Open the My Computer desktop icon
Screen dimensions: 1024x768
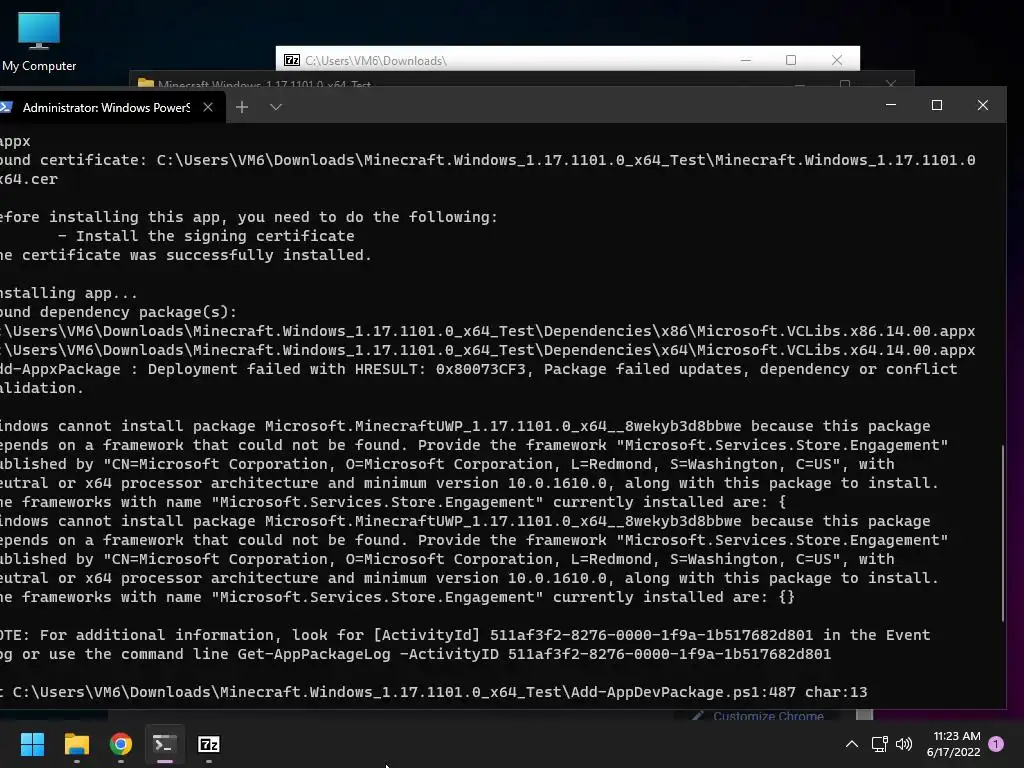(x=39, y=41)
